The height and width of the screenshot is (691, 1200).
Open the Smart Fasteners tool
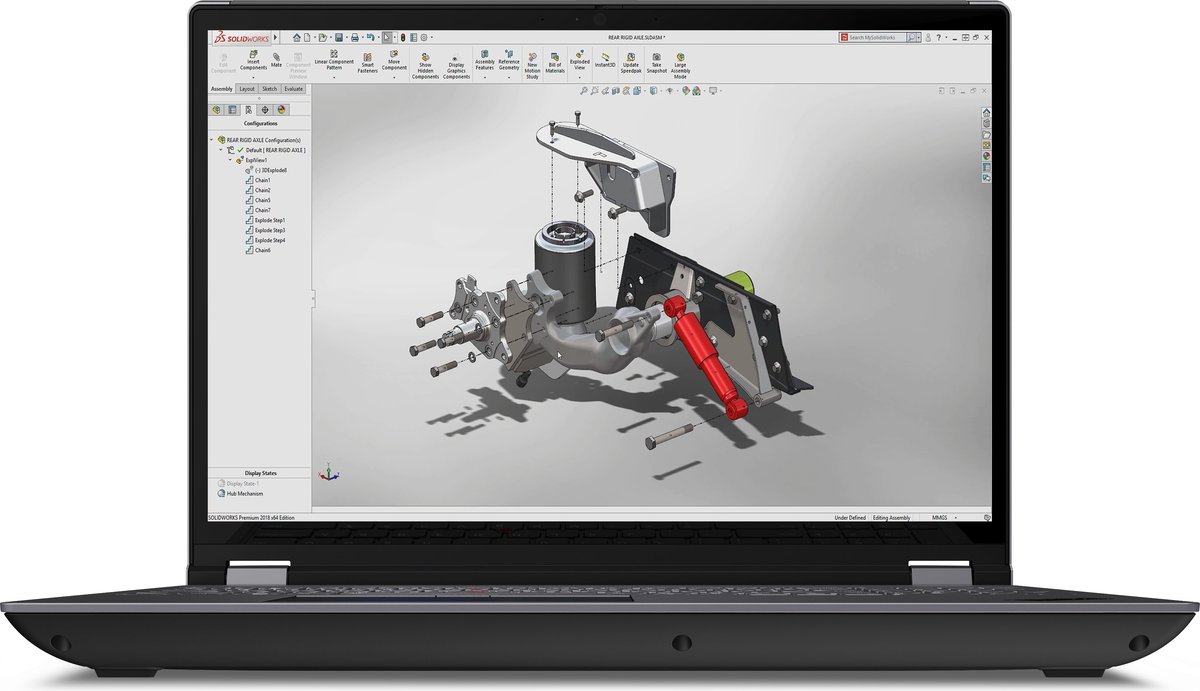(368, 60)
